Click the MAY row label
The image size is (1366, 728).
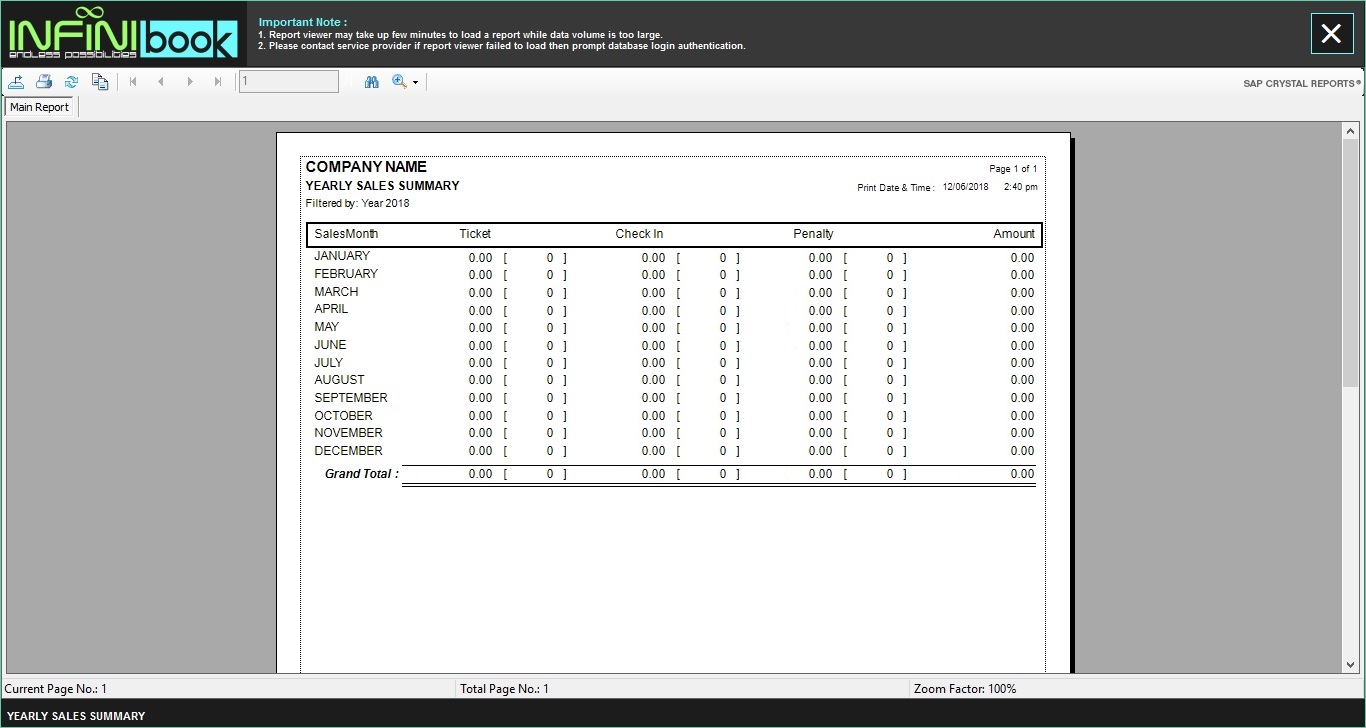(x=326, y=327)
